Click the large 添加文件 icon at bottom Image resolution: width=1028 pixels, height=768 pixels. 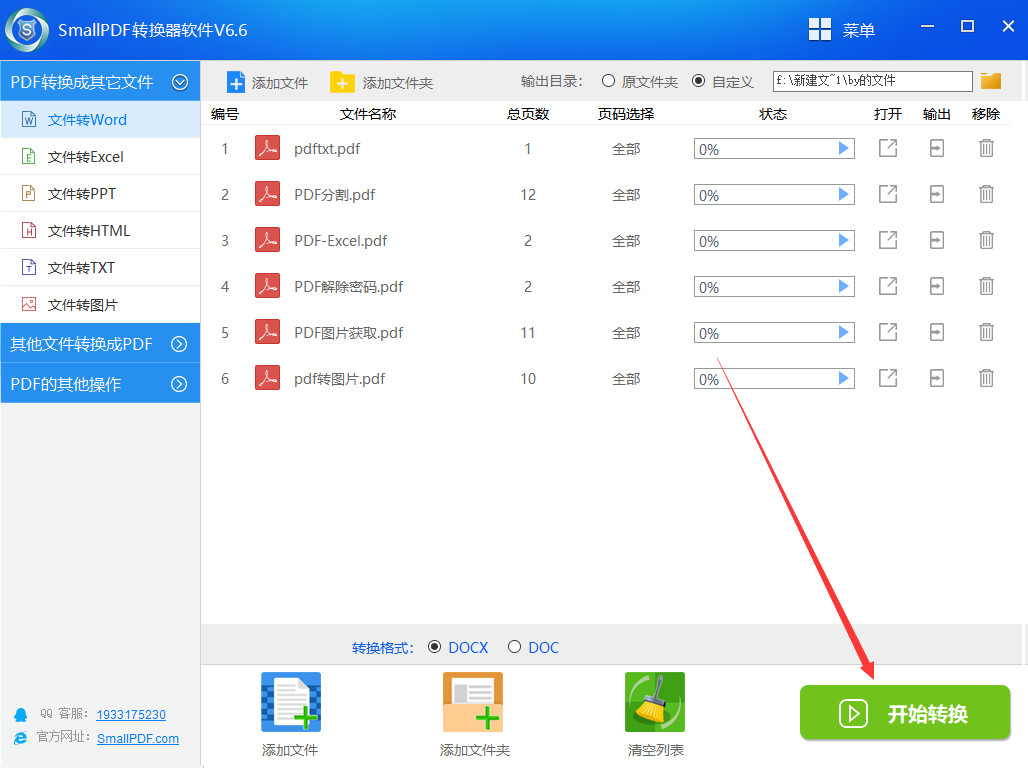290,702
